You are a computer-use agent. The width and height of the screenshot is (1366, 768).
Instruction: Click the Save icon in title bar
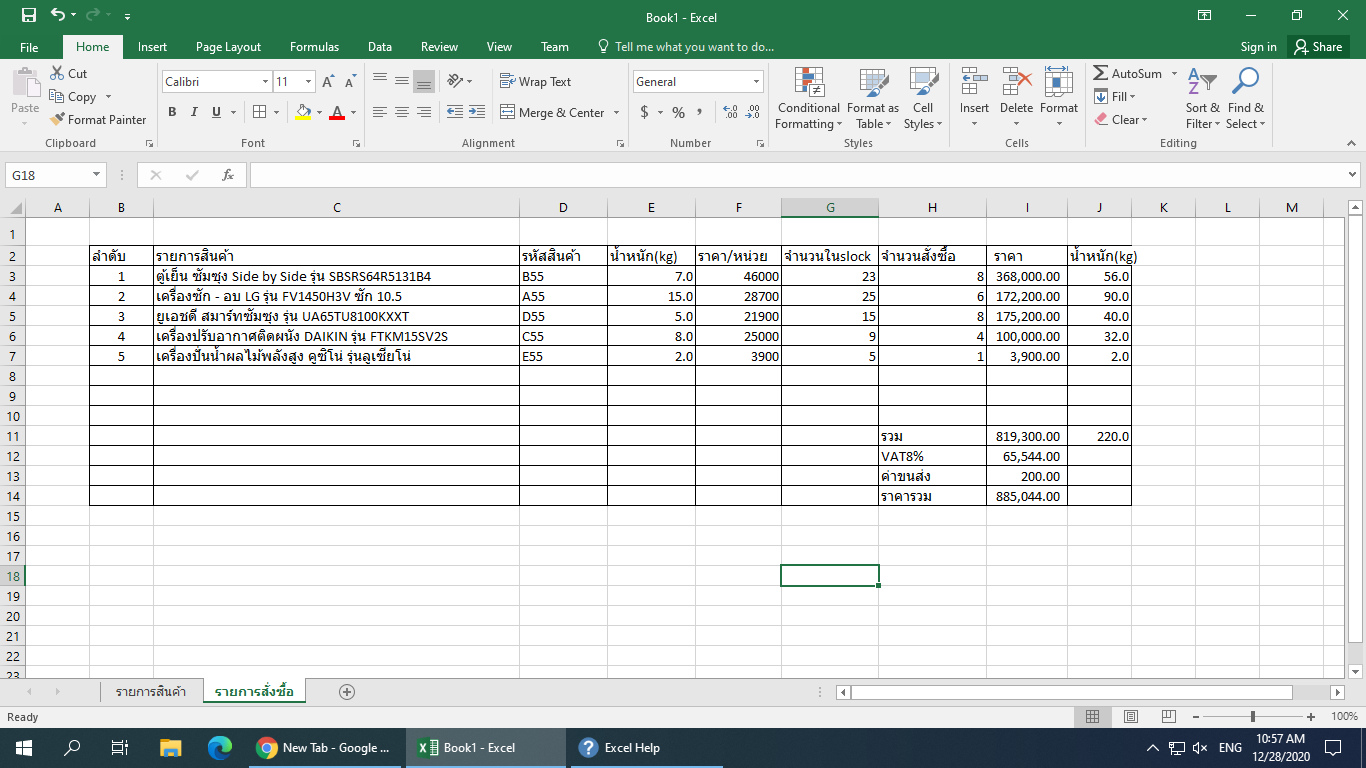coord(28,16)
